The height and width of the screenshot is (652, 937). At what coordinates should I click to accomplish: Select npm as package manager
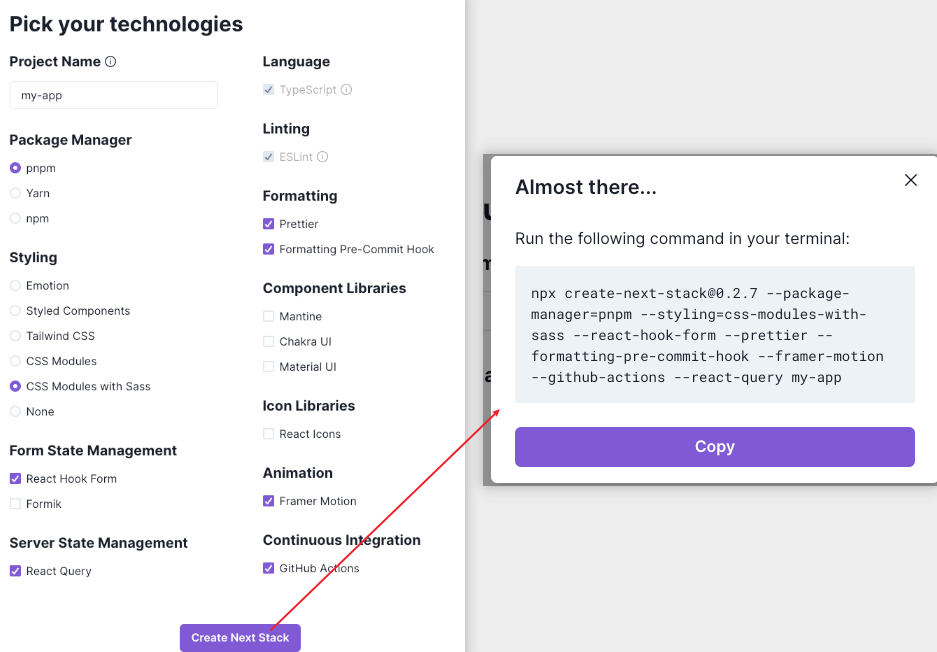(16, 218)
